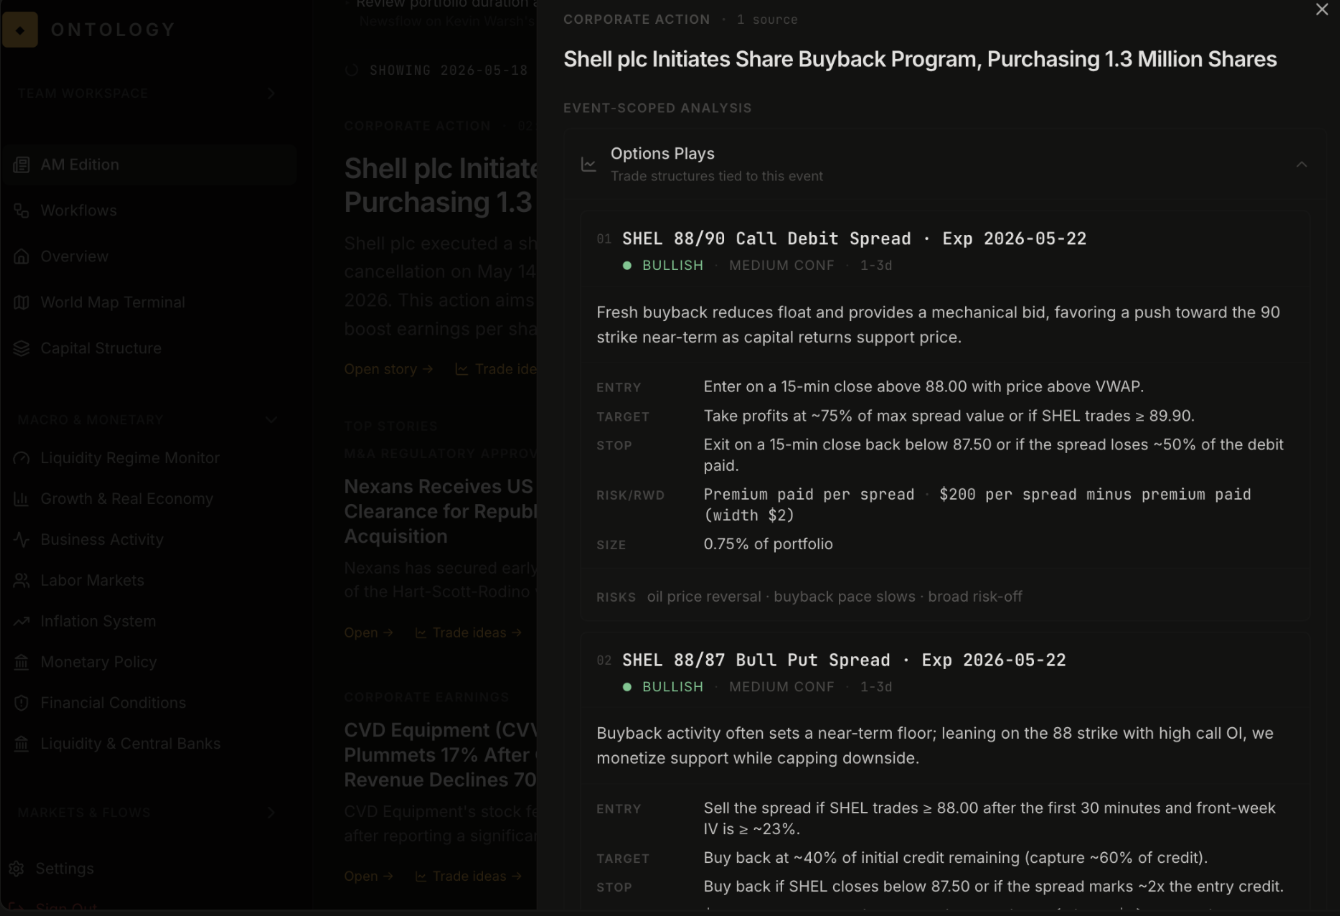Expand the Markets & Flows group
The width and height of the screenshot is (1340, 916).
pos(271,813)
